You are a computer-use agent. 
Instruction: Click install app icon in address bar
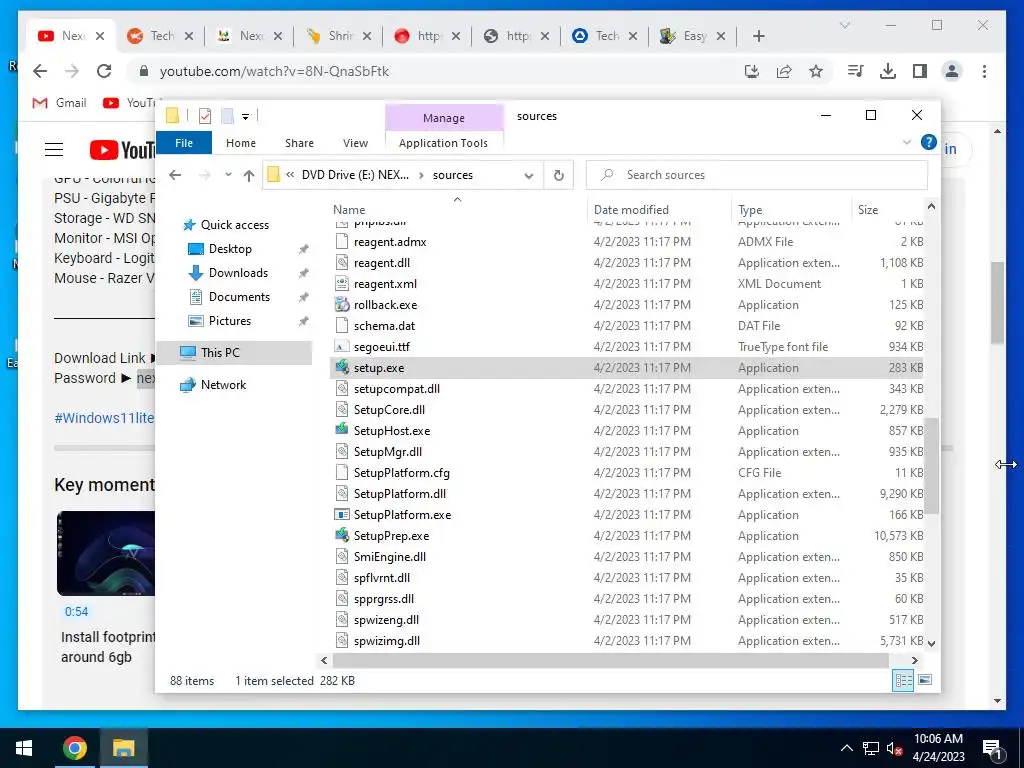point(752,71)
